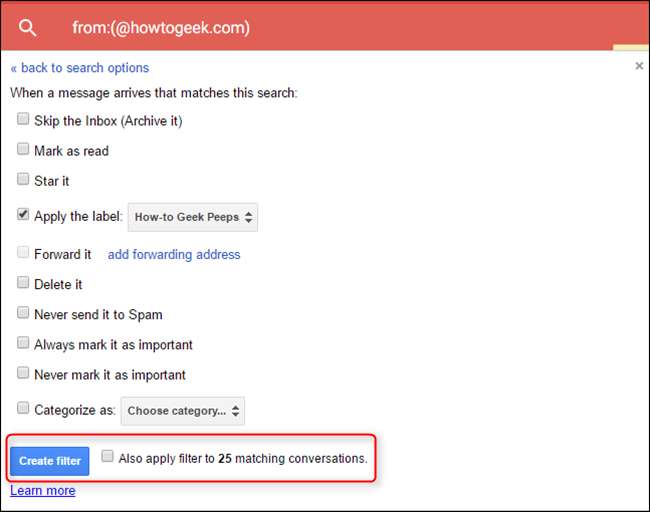650x512 pixels.
Task: Enable the Delete it checkbox
Action: tap(23, 283)
